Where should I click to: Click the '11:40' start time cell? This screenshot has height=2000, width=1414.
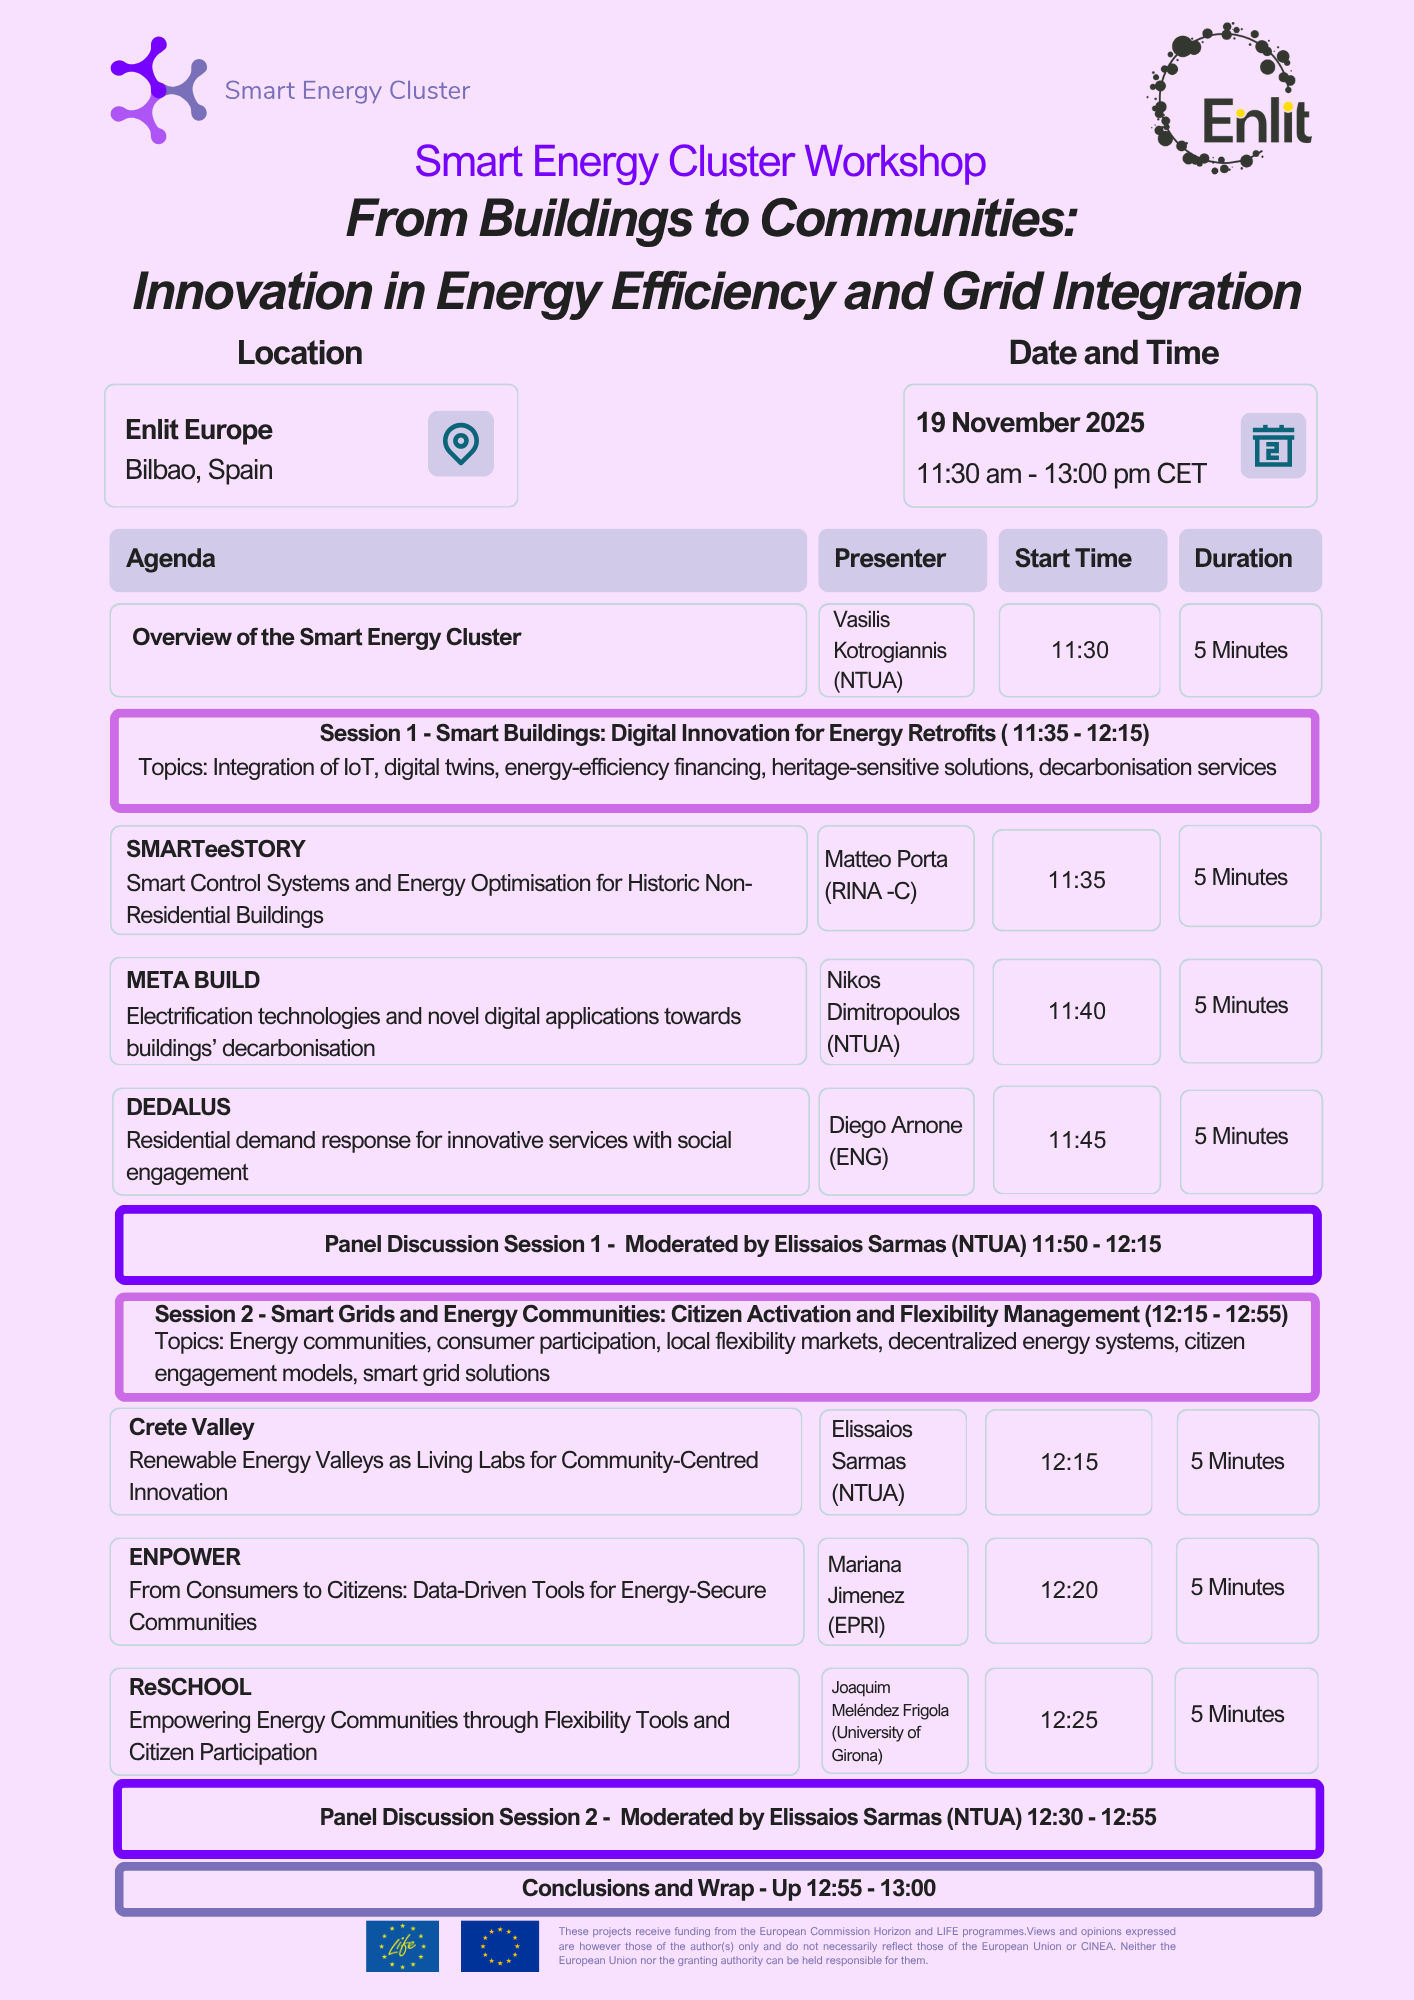[x=1077, y=1011]
